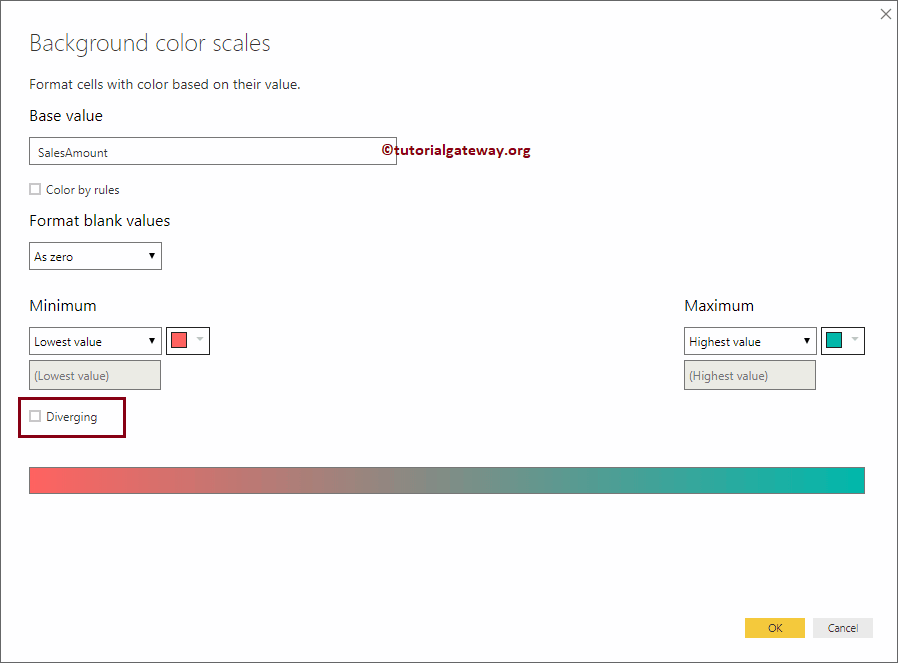The image size is (898, 663).
Task: Select the Highest value input box
Action: click(x=750, y=375)
